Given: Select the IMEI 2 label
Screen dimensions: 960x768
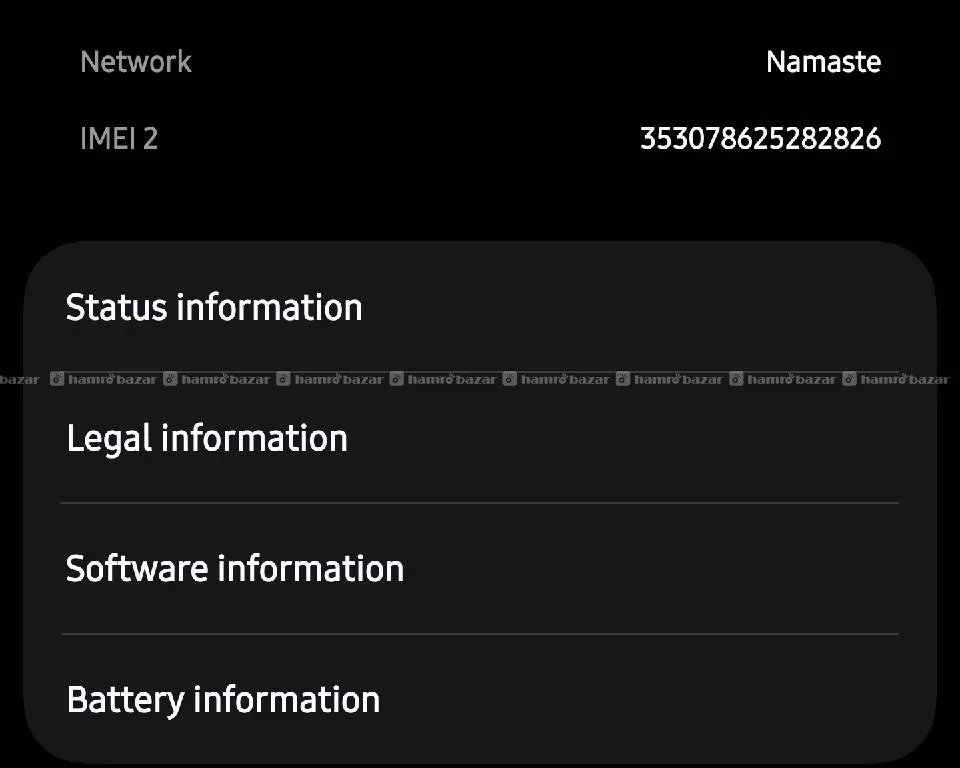Looking at the screenshot, I should 119,138.
